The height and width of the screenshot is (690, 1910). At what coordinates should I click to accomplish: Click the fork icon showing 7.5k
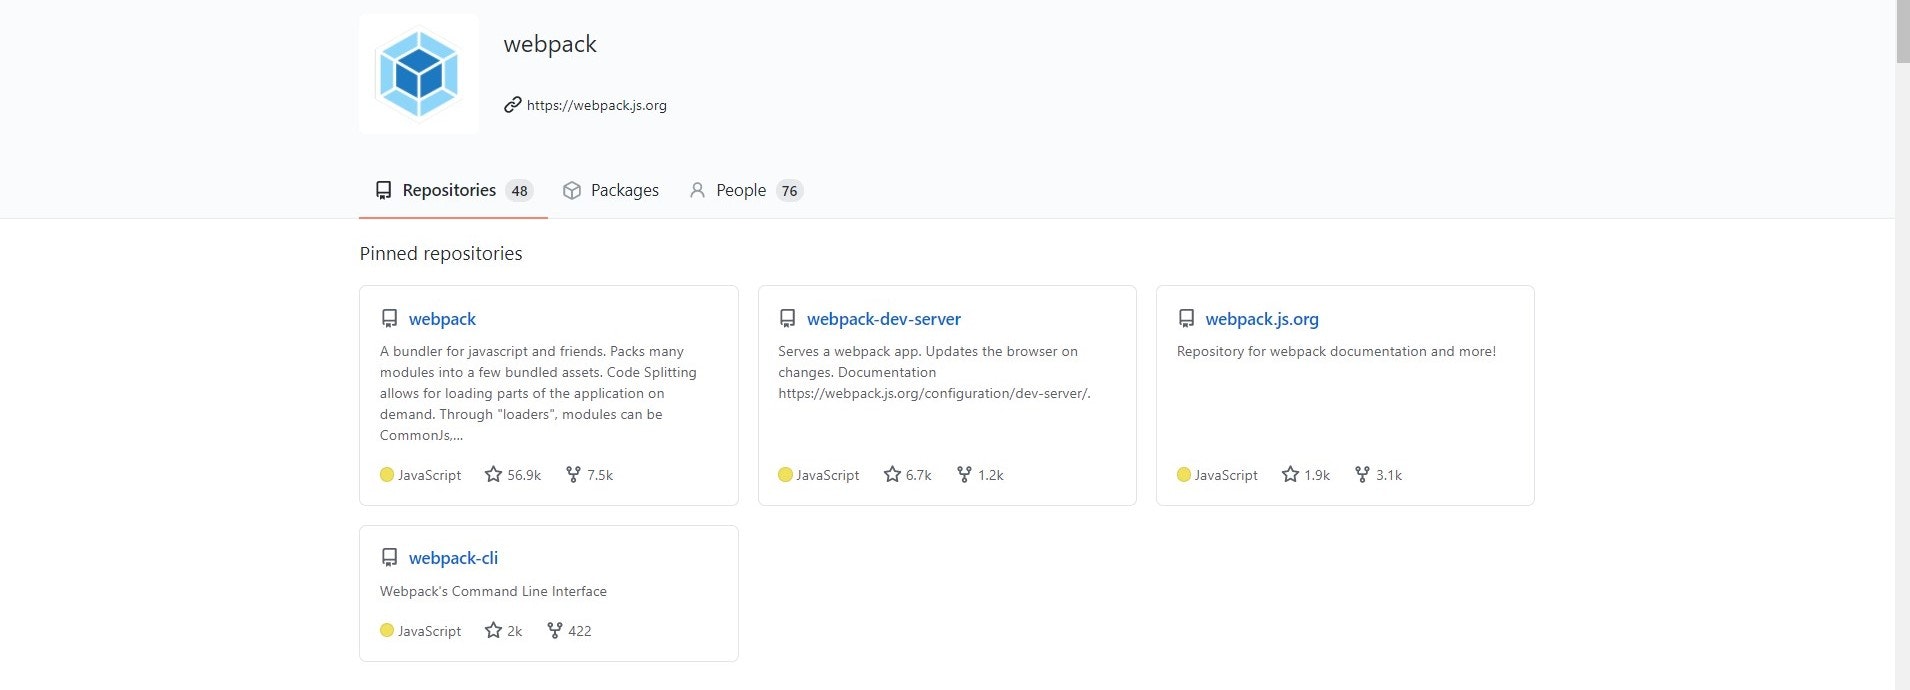tap(573, 475)
